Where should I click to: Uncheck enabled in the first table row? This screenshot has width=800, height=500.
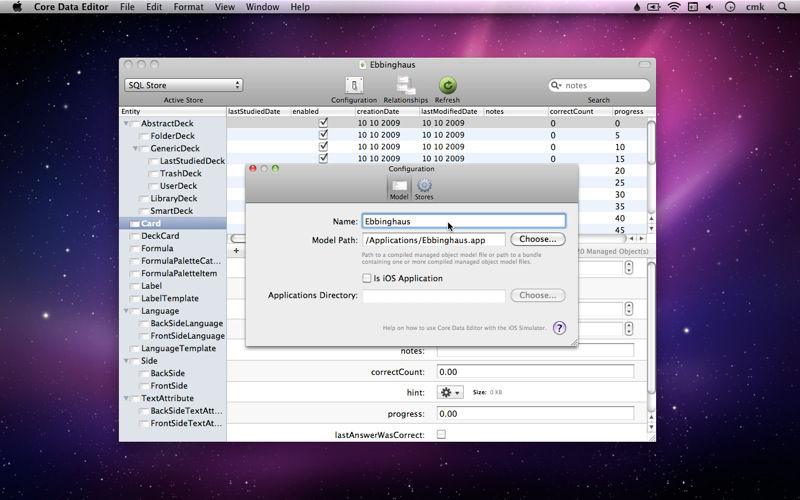[323, 123]
